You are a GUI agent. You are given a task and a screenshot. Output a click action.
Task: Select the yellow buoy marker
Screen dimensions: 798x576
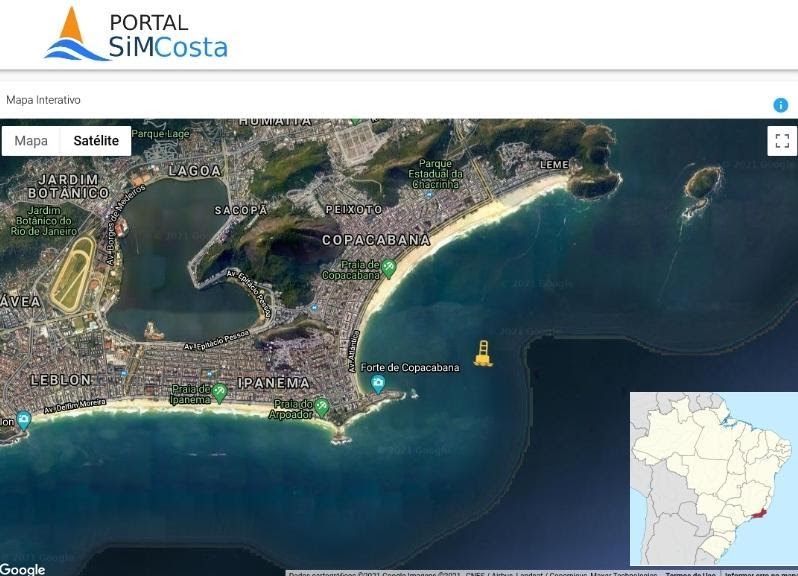(483, 354)
